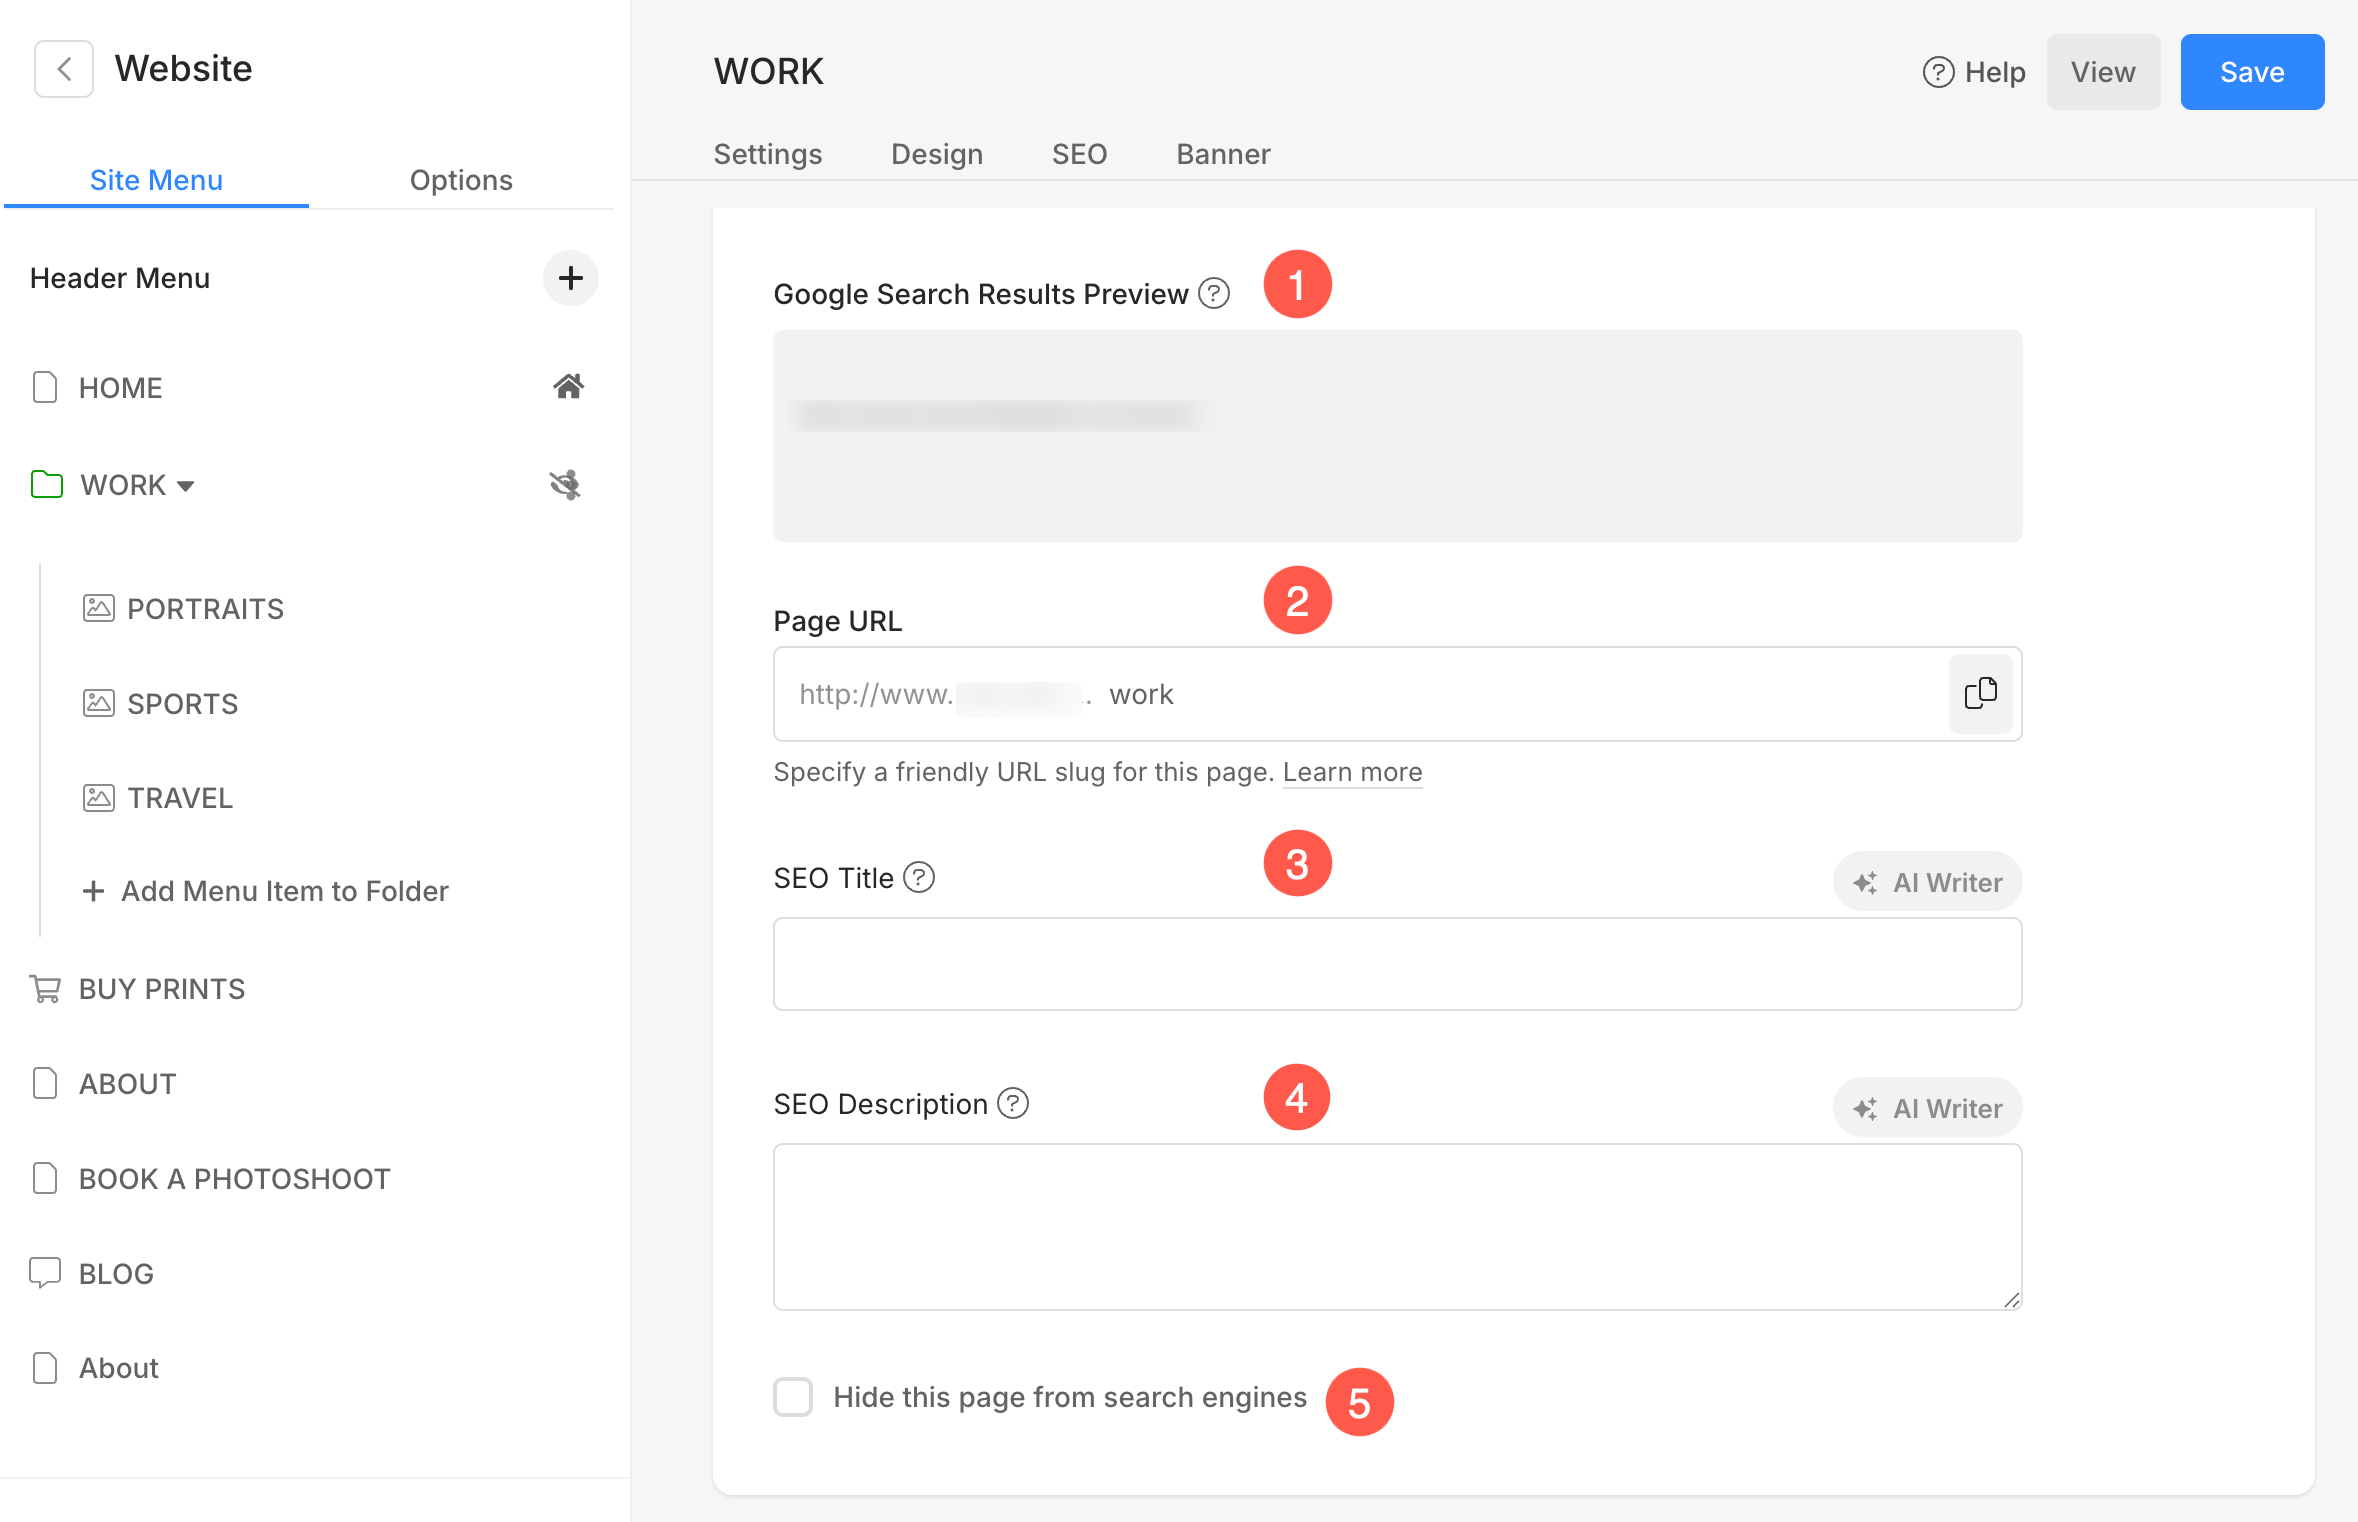Follow the Learn more link
The height and width of the screenshot is (1522, 2358).
pyautogui.click(x=1352, y=772)
